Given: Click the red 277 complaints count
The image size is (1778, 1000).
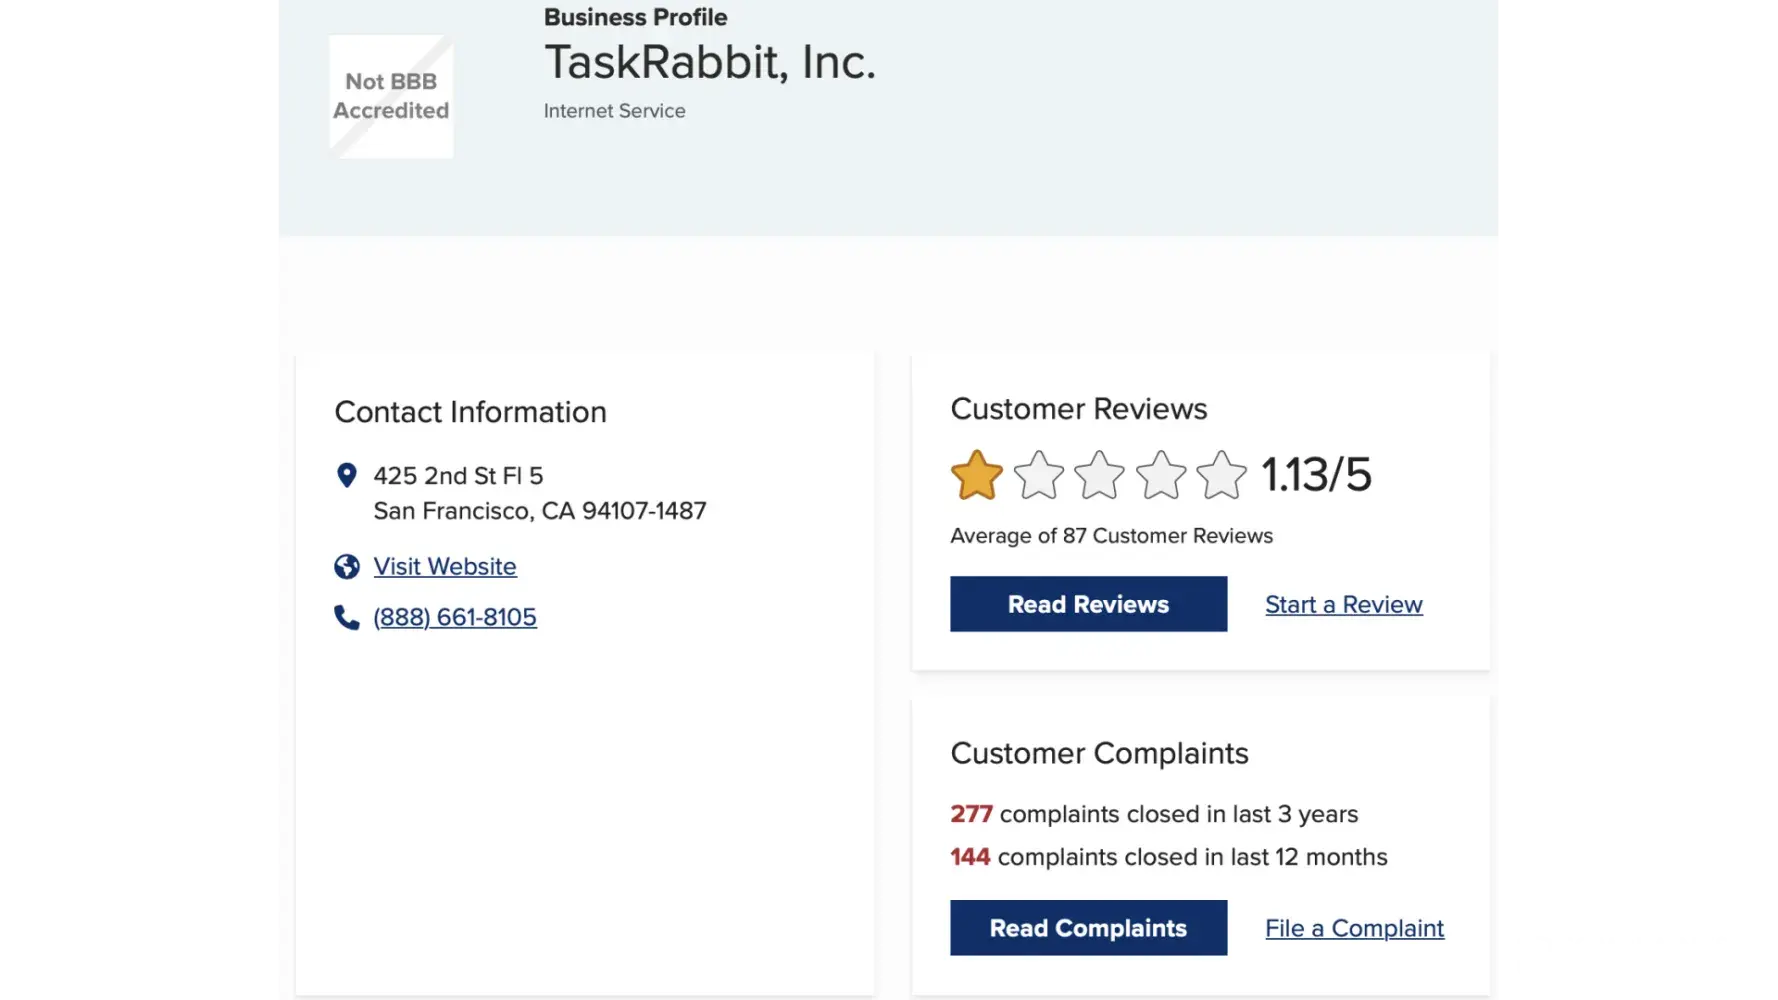Looking at the screenshot, I should (971, 814).
